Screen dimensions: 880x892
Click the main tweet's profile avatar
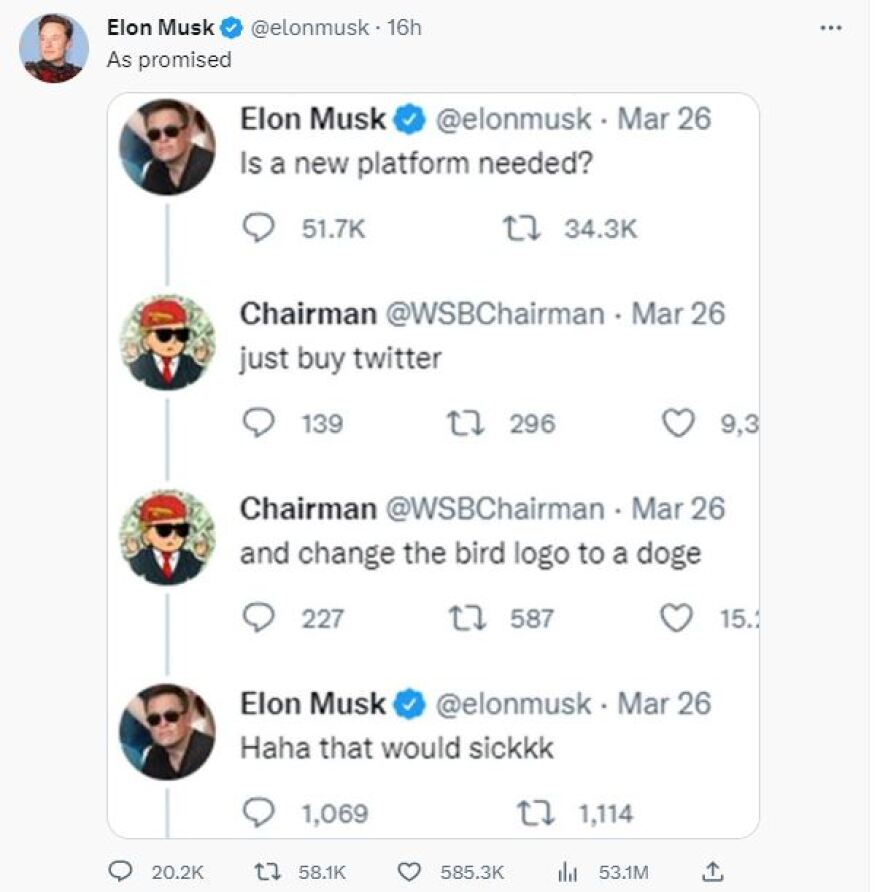tap(53, 48)
